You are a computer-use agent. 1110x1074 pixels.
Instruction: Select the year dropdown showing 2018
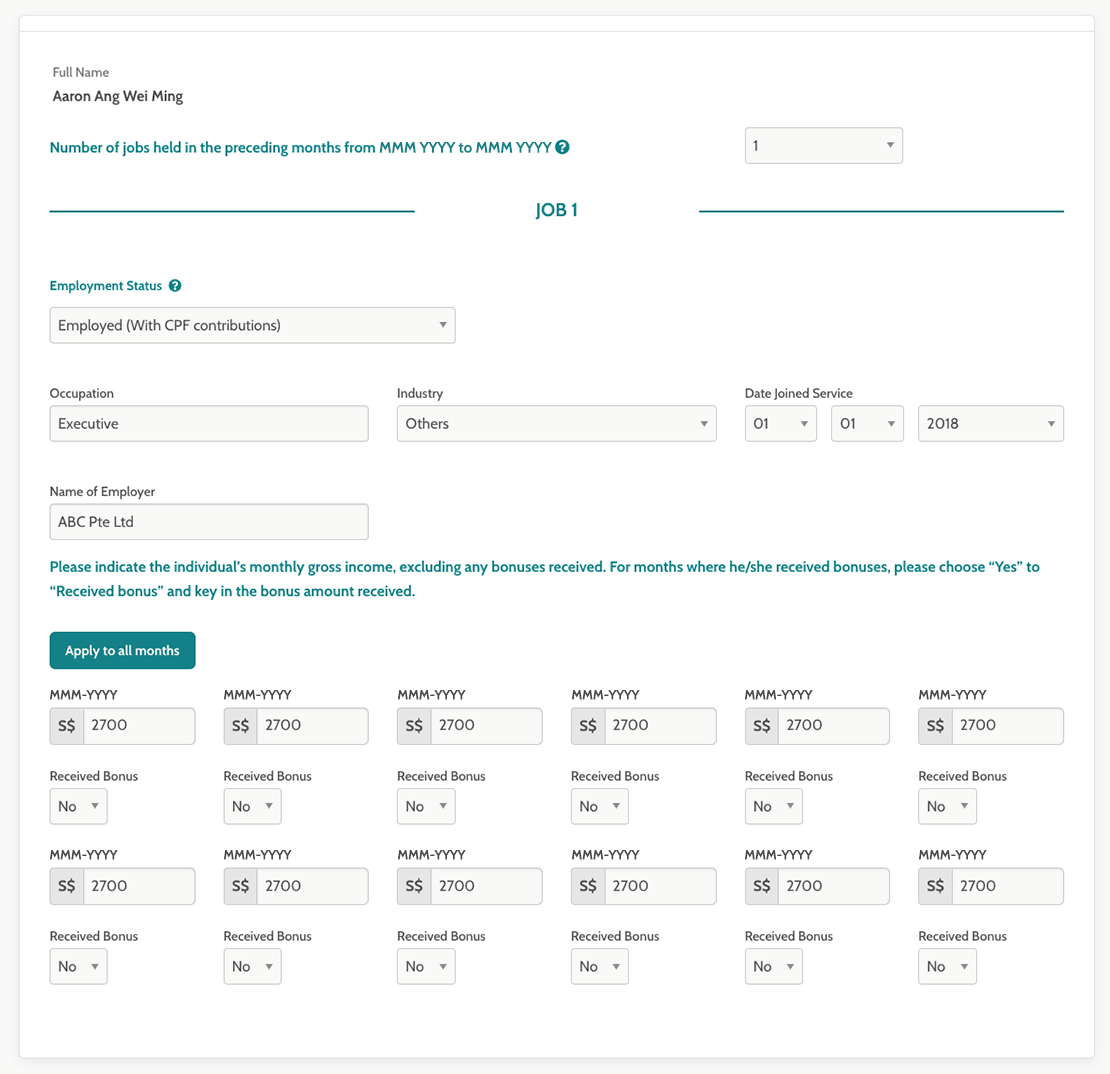pyautogui.click(x=990, y=423)
